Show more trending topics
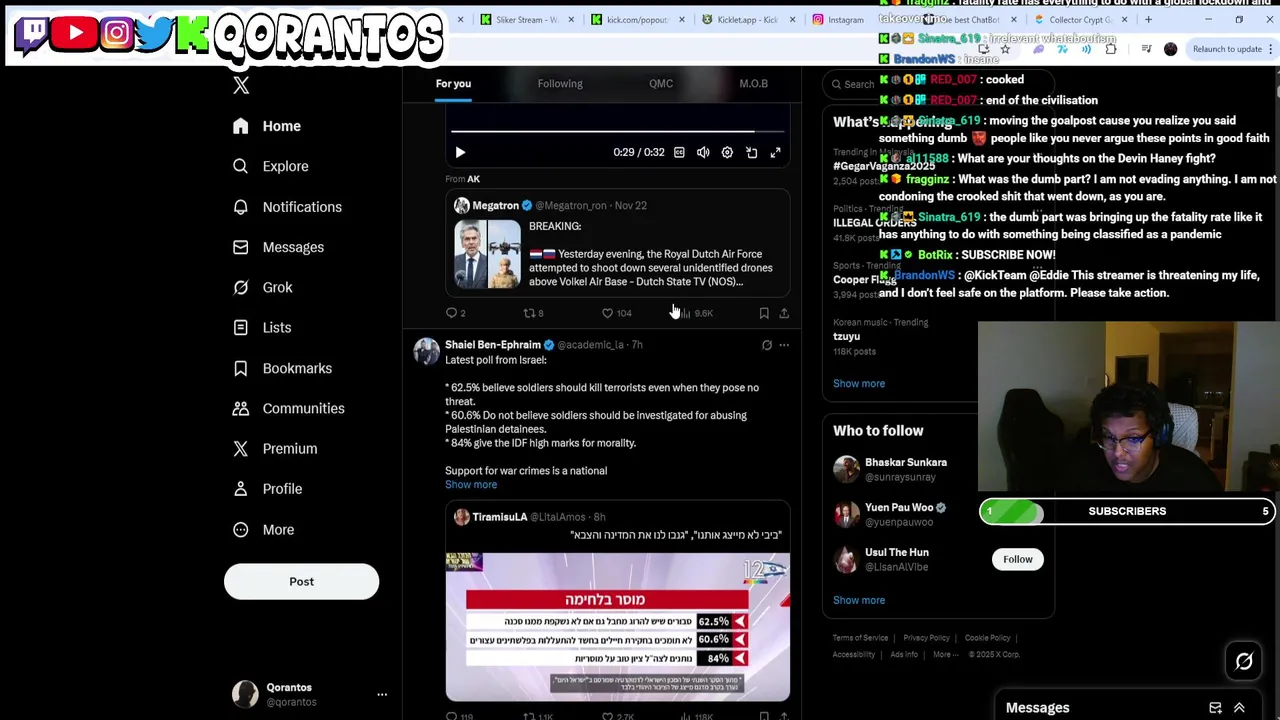1280x720 pixels. (x=859, y=383)
